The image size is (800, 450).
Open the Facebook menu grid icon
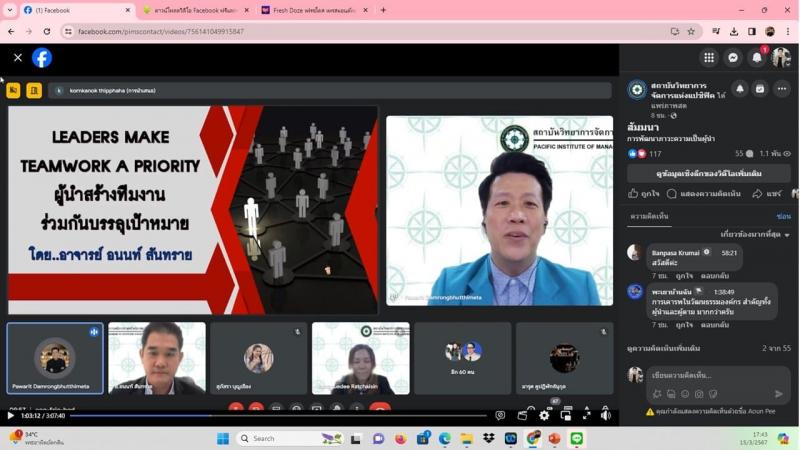pos(709,58)
